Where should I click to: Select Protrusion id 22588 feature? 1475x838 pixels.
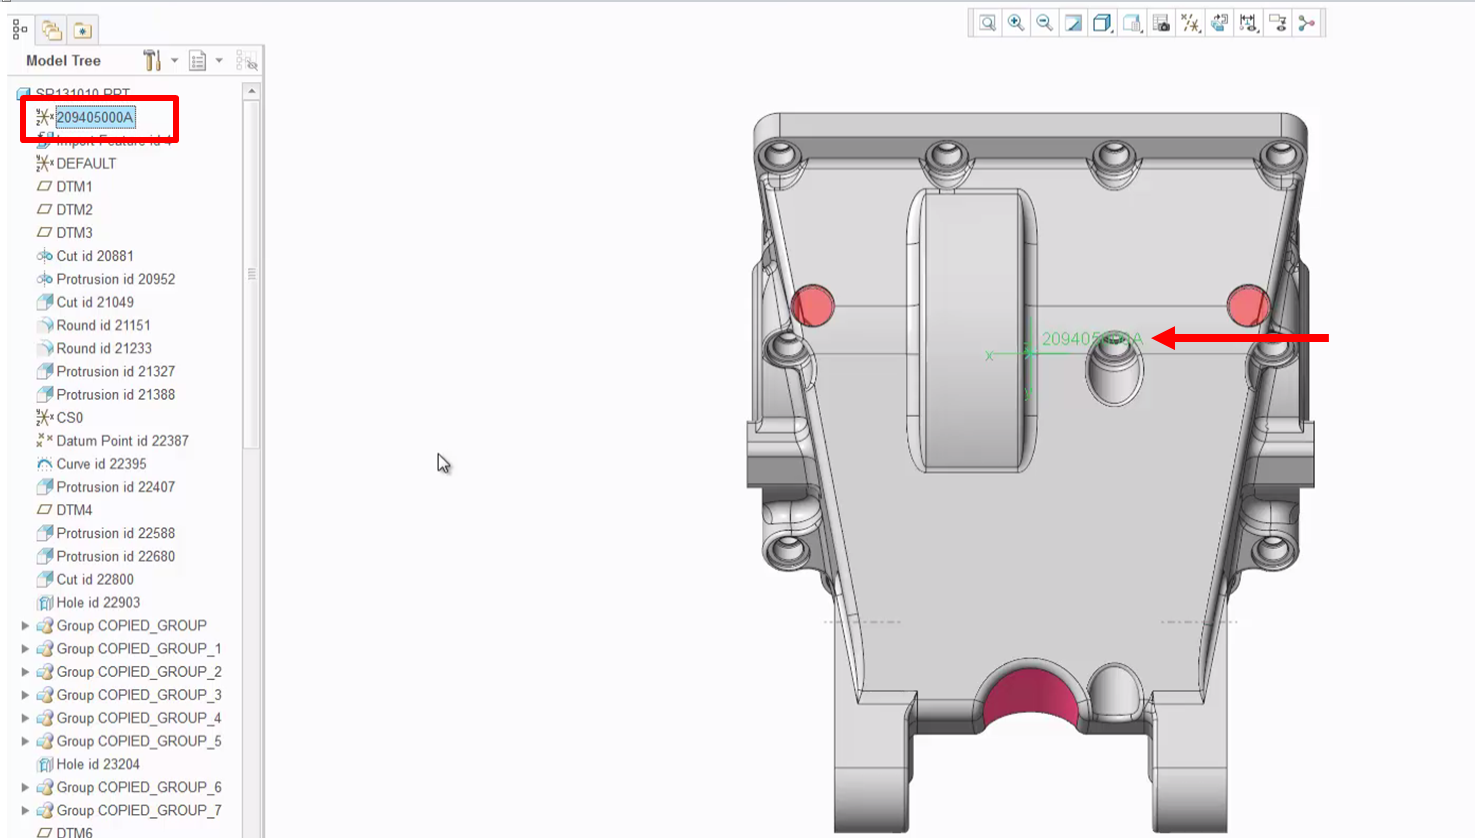click(x=105, y=533)
